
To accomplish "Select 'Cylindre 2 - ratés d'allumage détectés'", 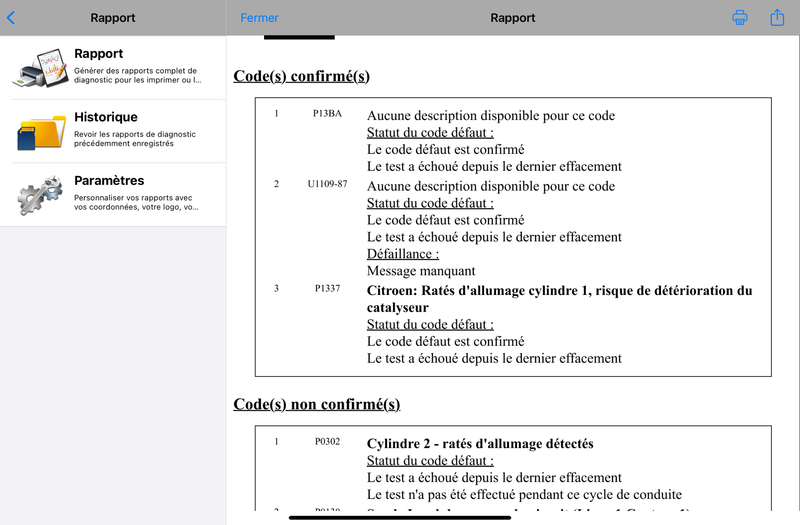I will pos(480,444).
